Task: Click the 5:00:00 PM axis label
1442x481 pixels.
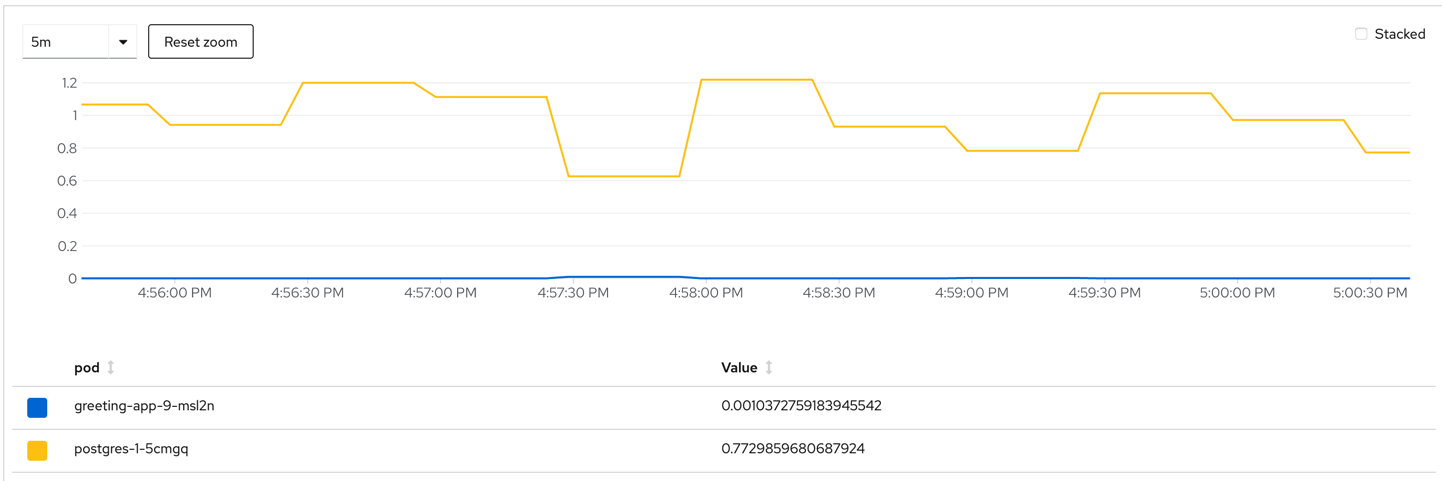Action: click(x=1238, y=293)
